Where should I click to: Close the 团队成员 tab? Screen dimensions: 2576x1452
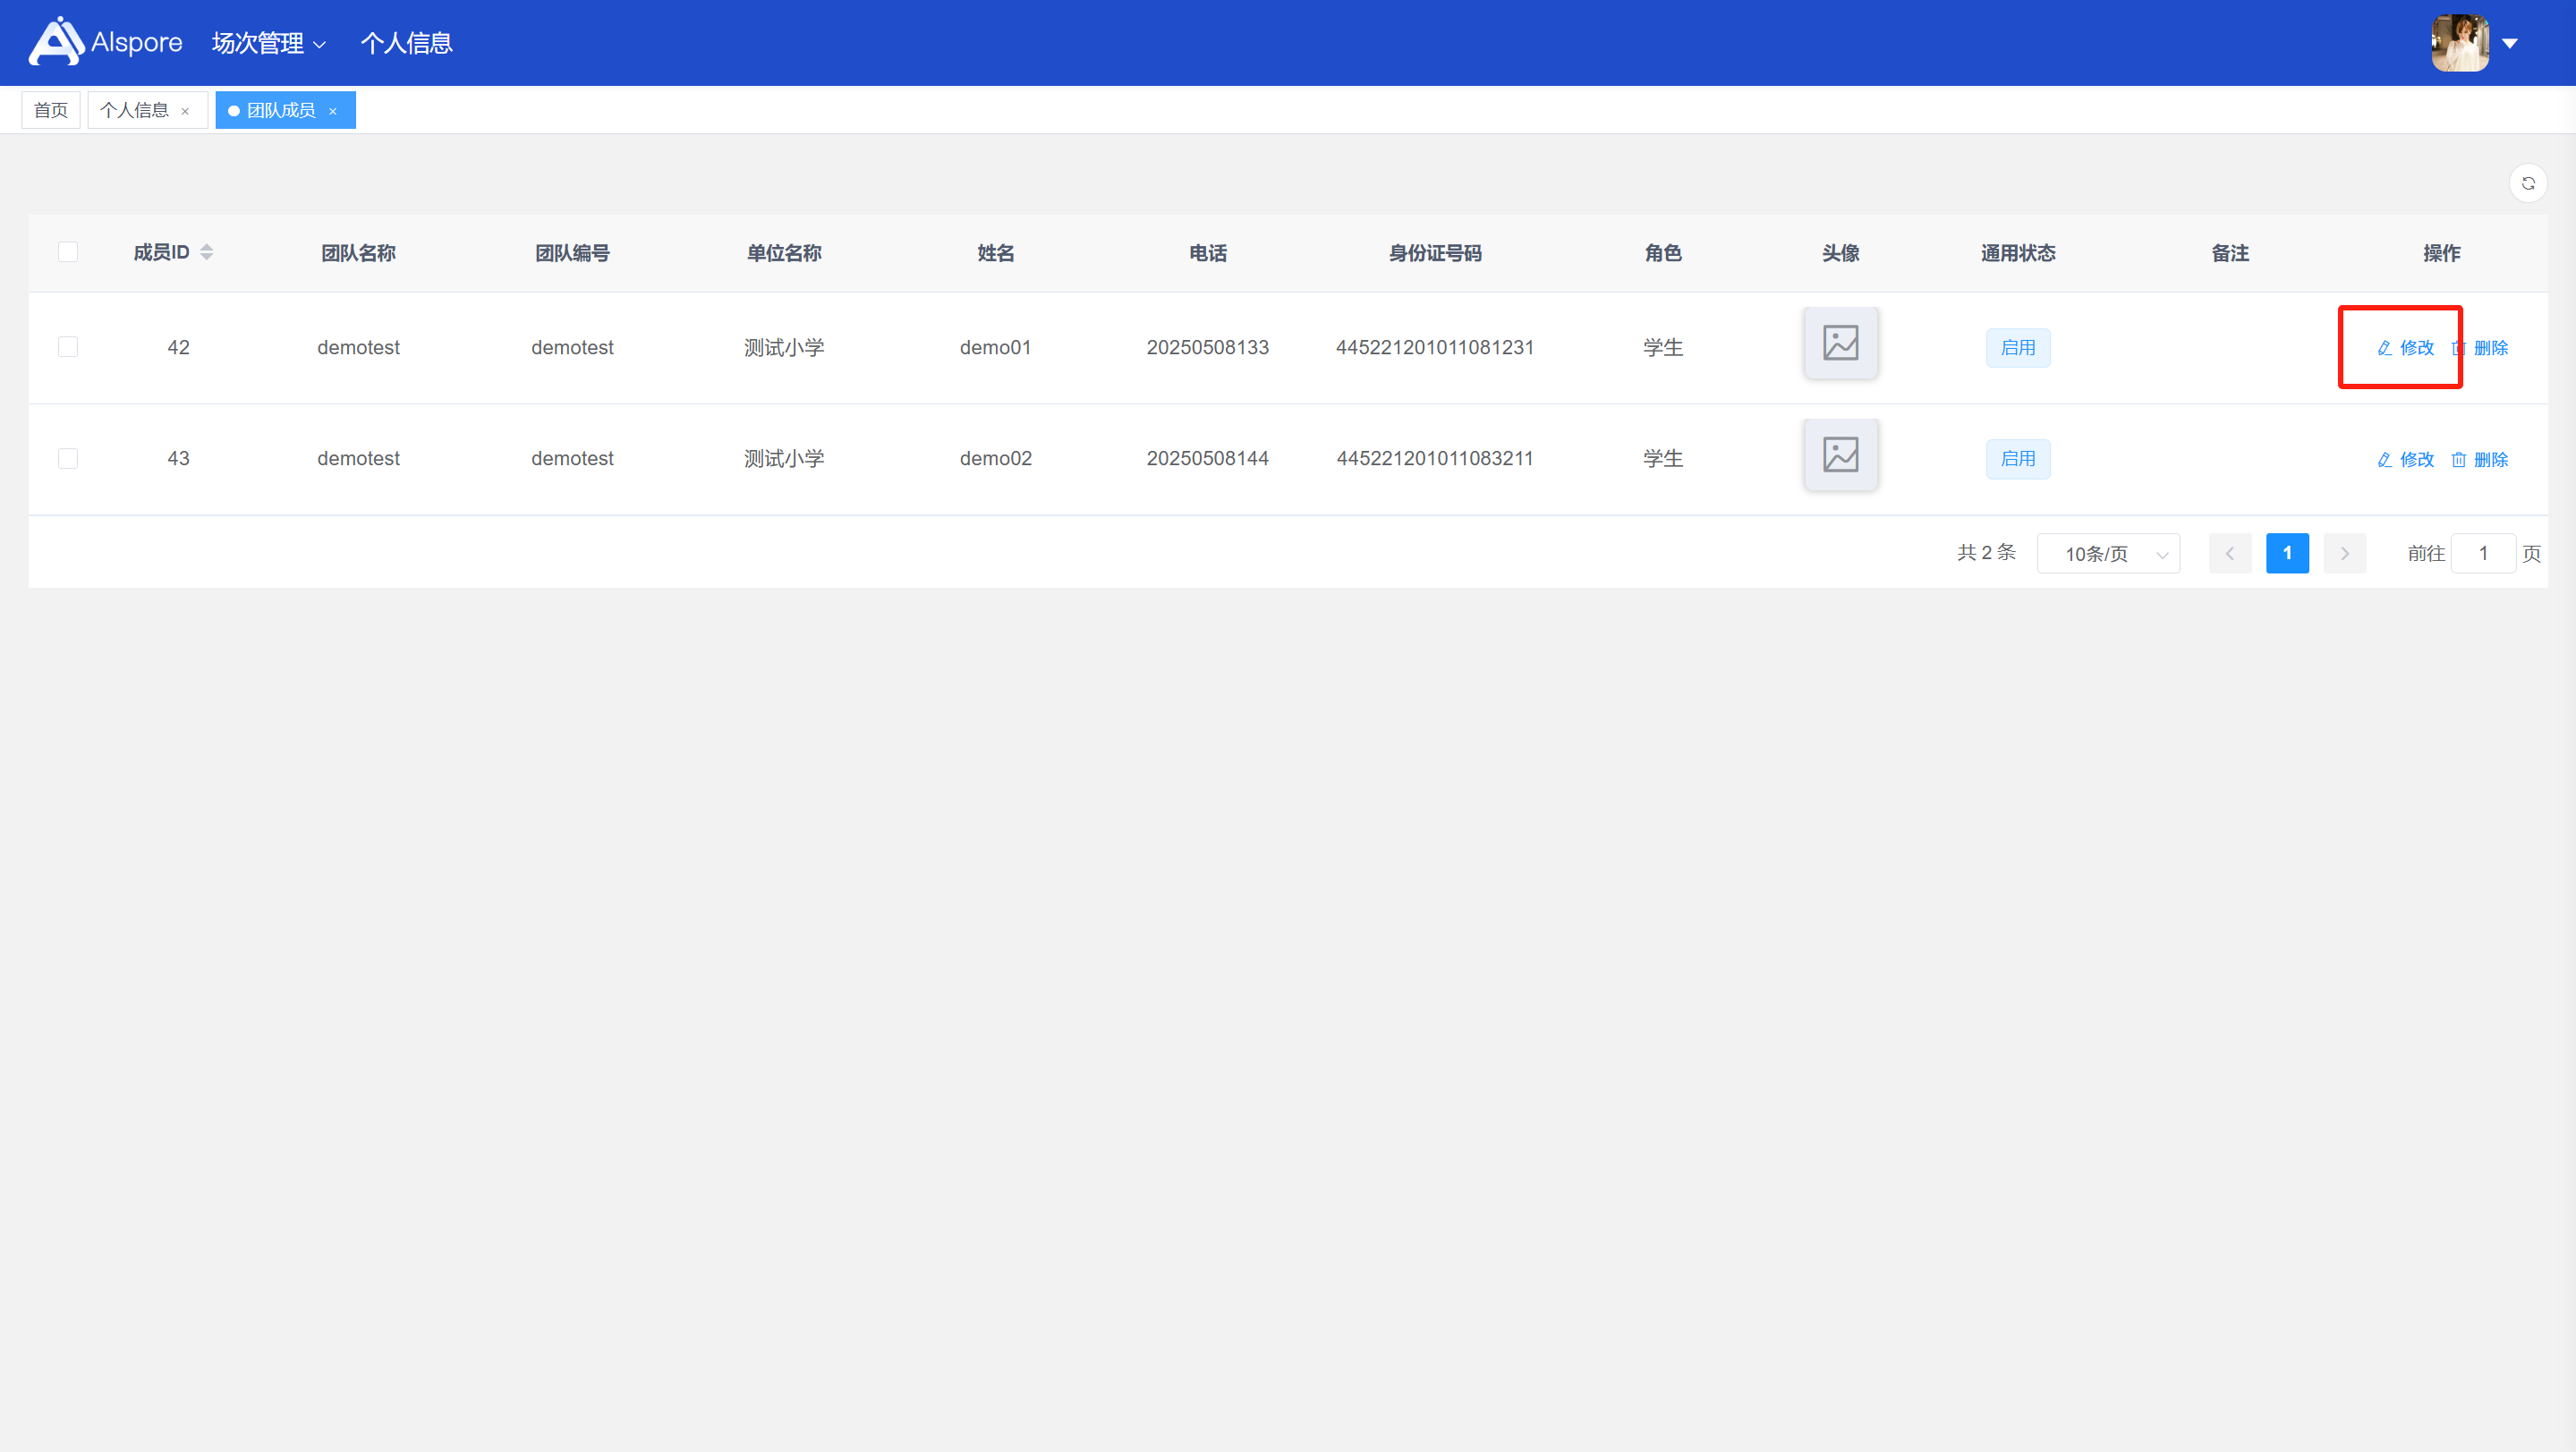333,111
